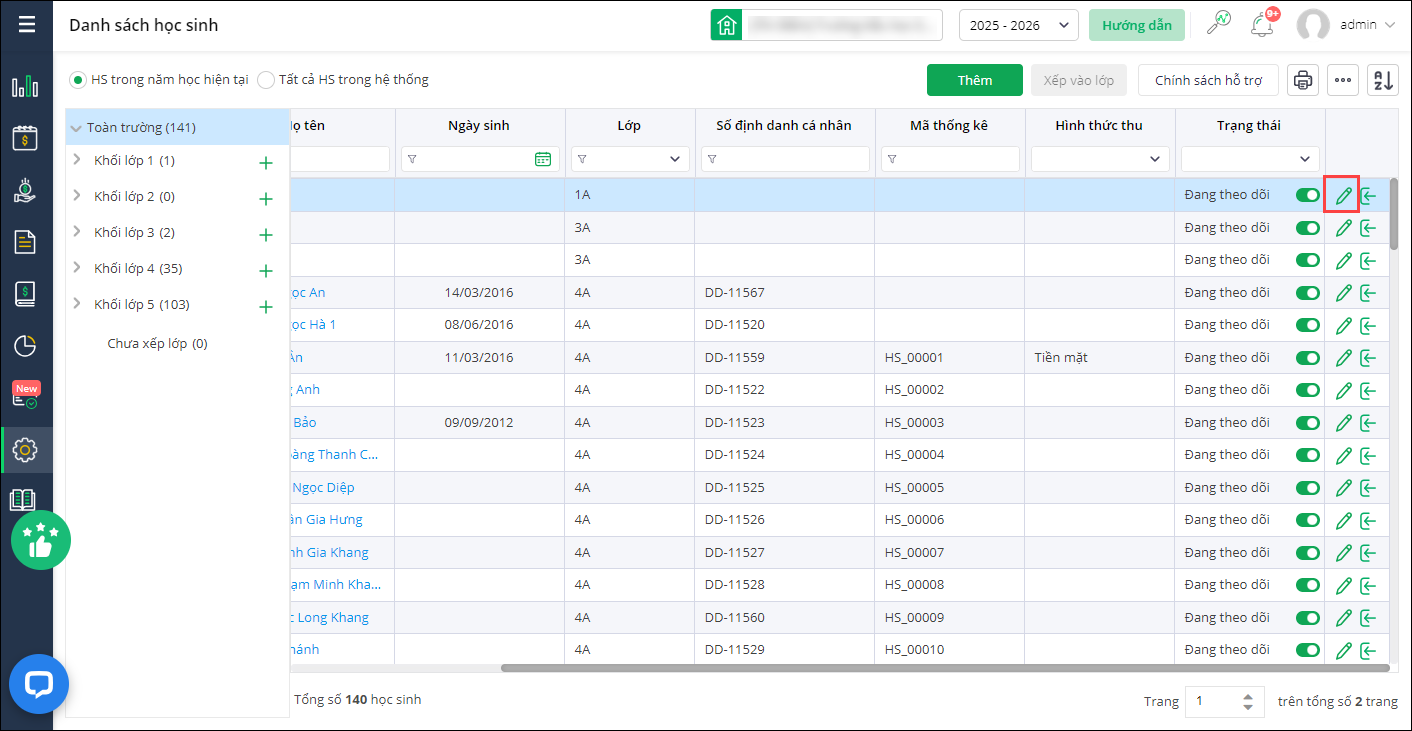Select 'HS trong năm học hiện tại' radio
Screen dimensions: 1412x731
[x=78, y=80]
